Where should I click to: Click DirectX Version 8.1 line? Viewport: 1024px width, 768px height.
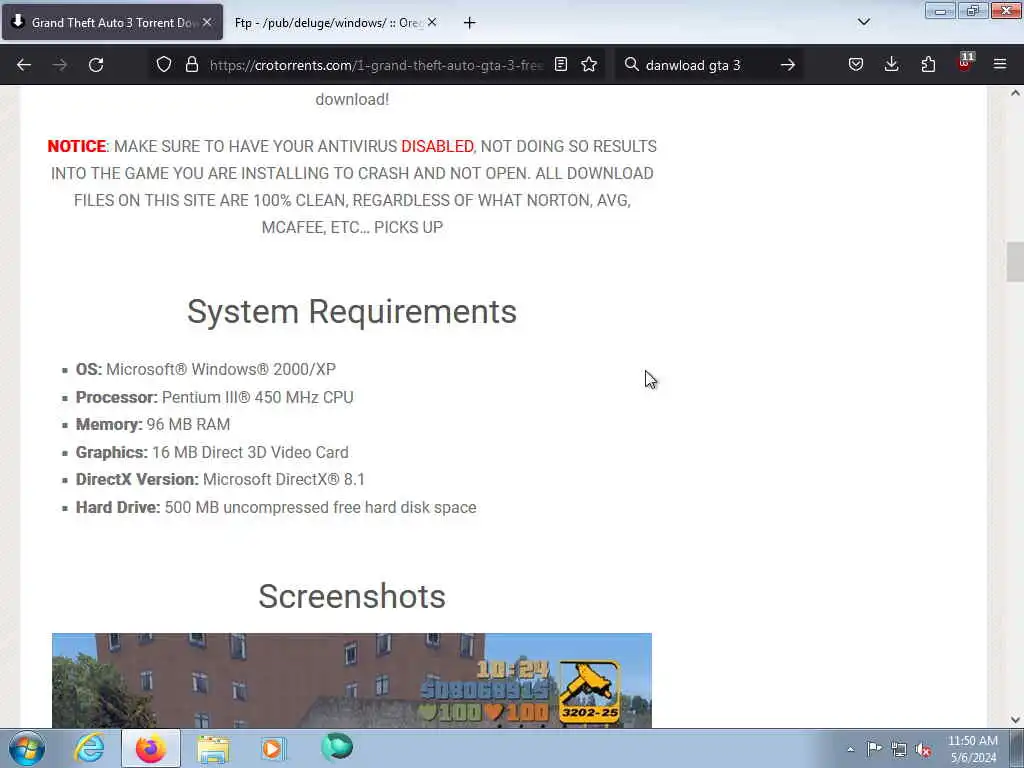click(x=220, y=479)
